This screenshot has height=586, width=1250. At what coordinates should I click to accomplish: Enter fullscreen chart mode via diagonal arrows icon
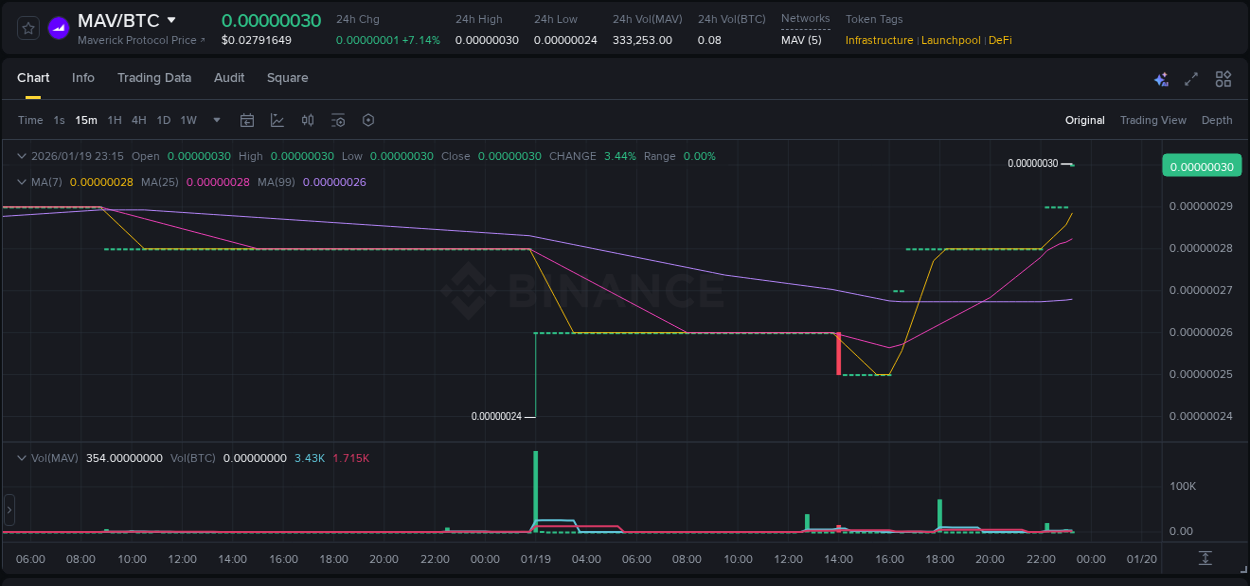[x=1192, y=78]
